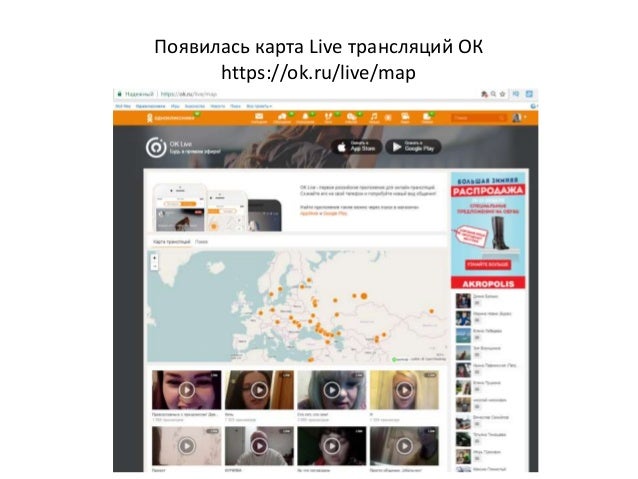The height and width of the screenshot is (479, 638).
Task: Zoom out of the map with minus button
Action: click(x=154, y=267)
